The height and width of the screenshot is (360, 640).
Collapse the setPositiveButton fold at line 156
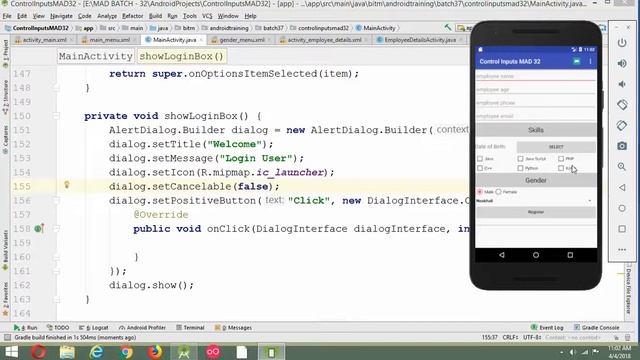(x=57, y=200)
